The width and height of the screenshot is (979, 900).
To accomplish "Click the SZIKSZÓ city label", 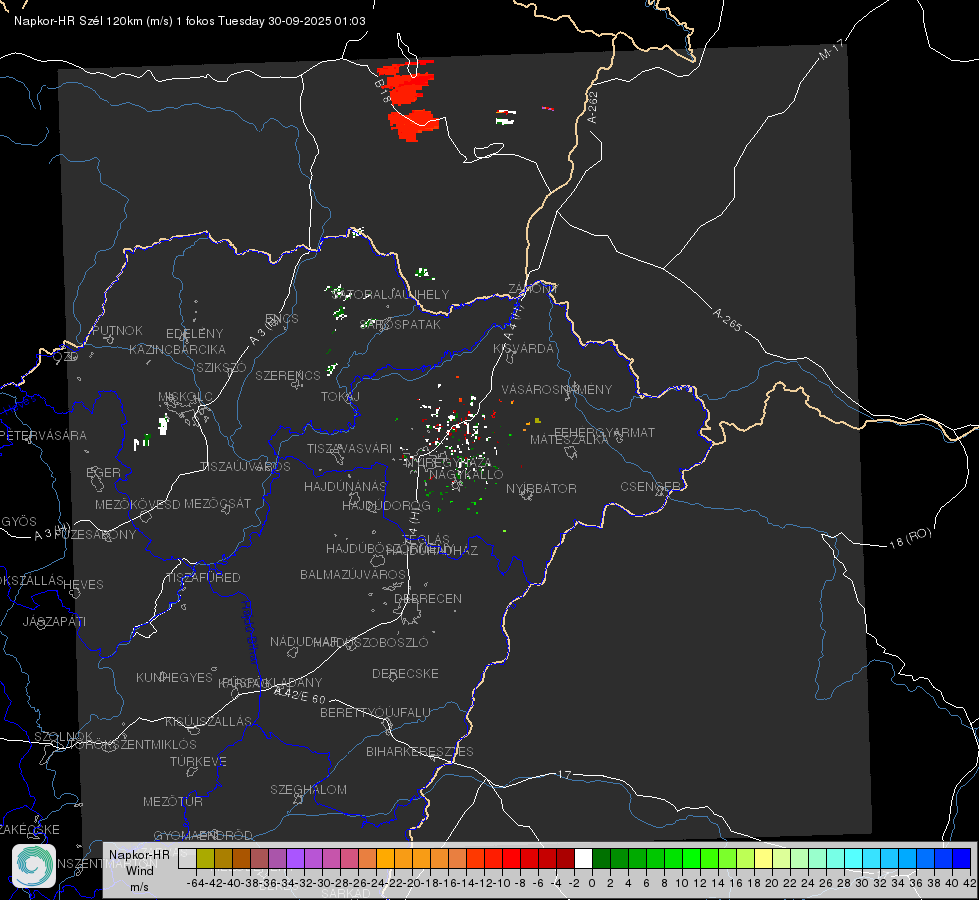I will [x=221, y=368].
